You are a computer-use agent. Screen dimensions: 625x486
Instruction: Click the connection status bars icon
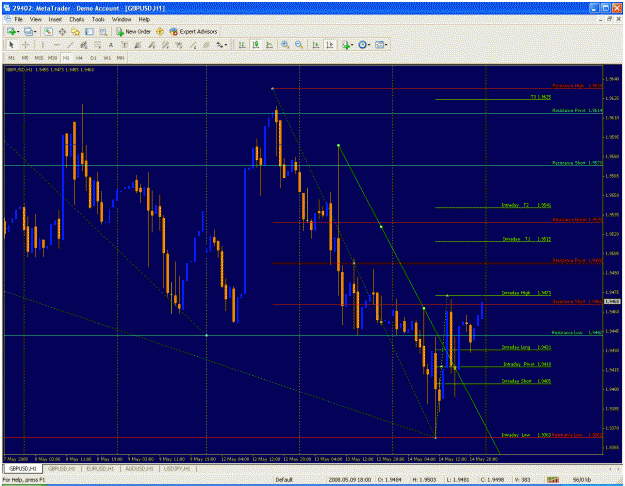(x=552, y=480)
